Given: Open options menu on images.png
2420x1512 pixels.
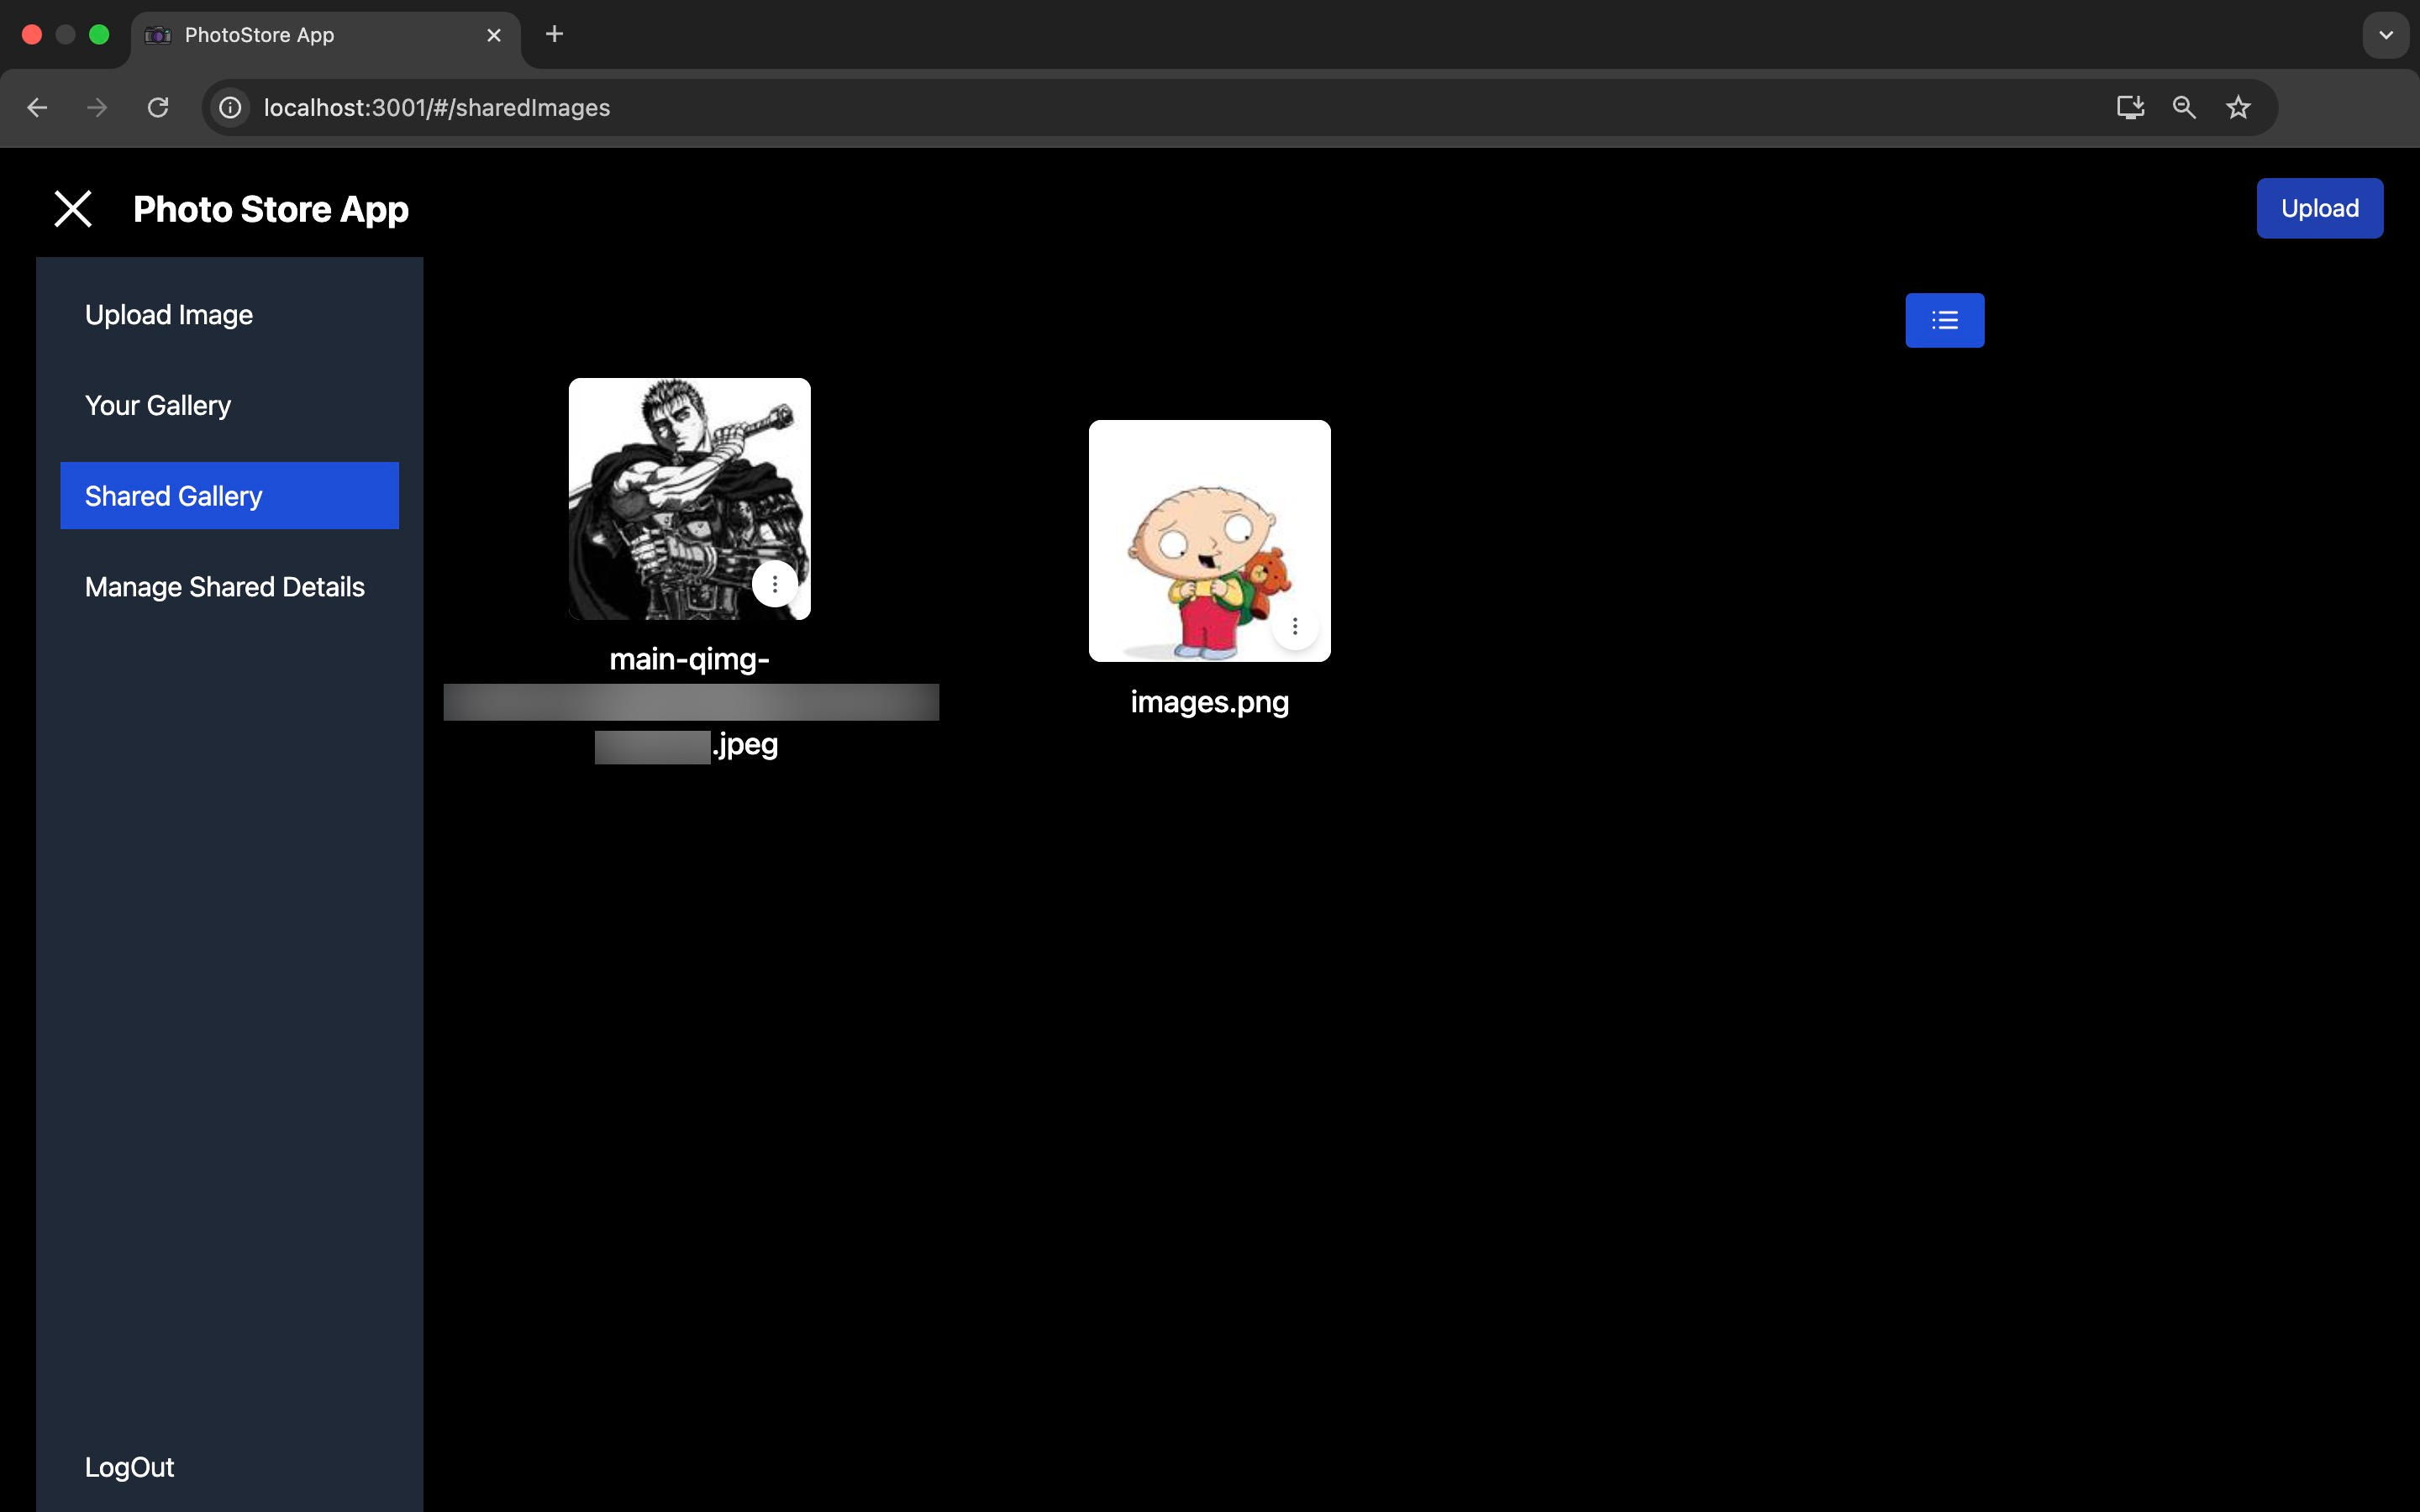Looking at the screenshot, I should tap(1295, 626).
